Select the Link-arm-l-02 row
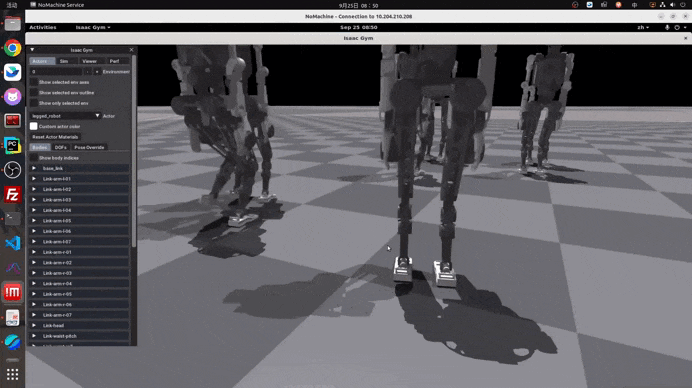 [x=79, y=189]
